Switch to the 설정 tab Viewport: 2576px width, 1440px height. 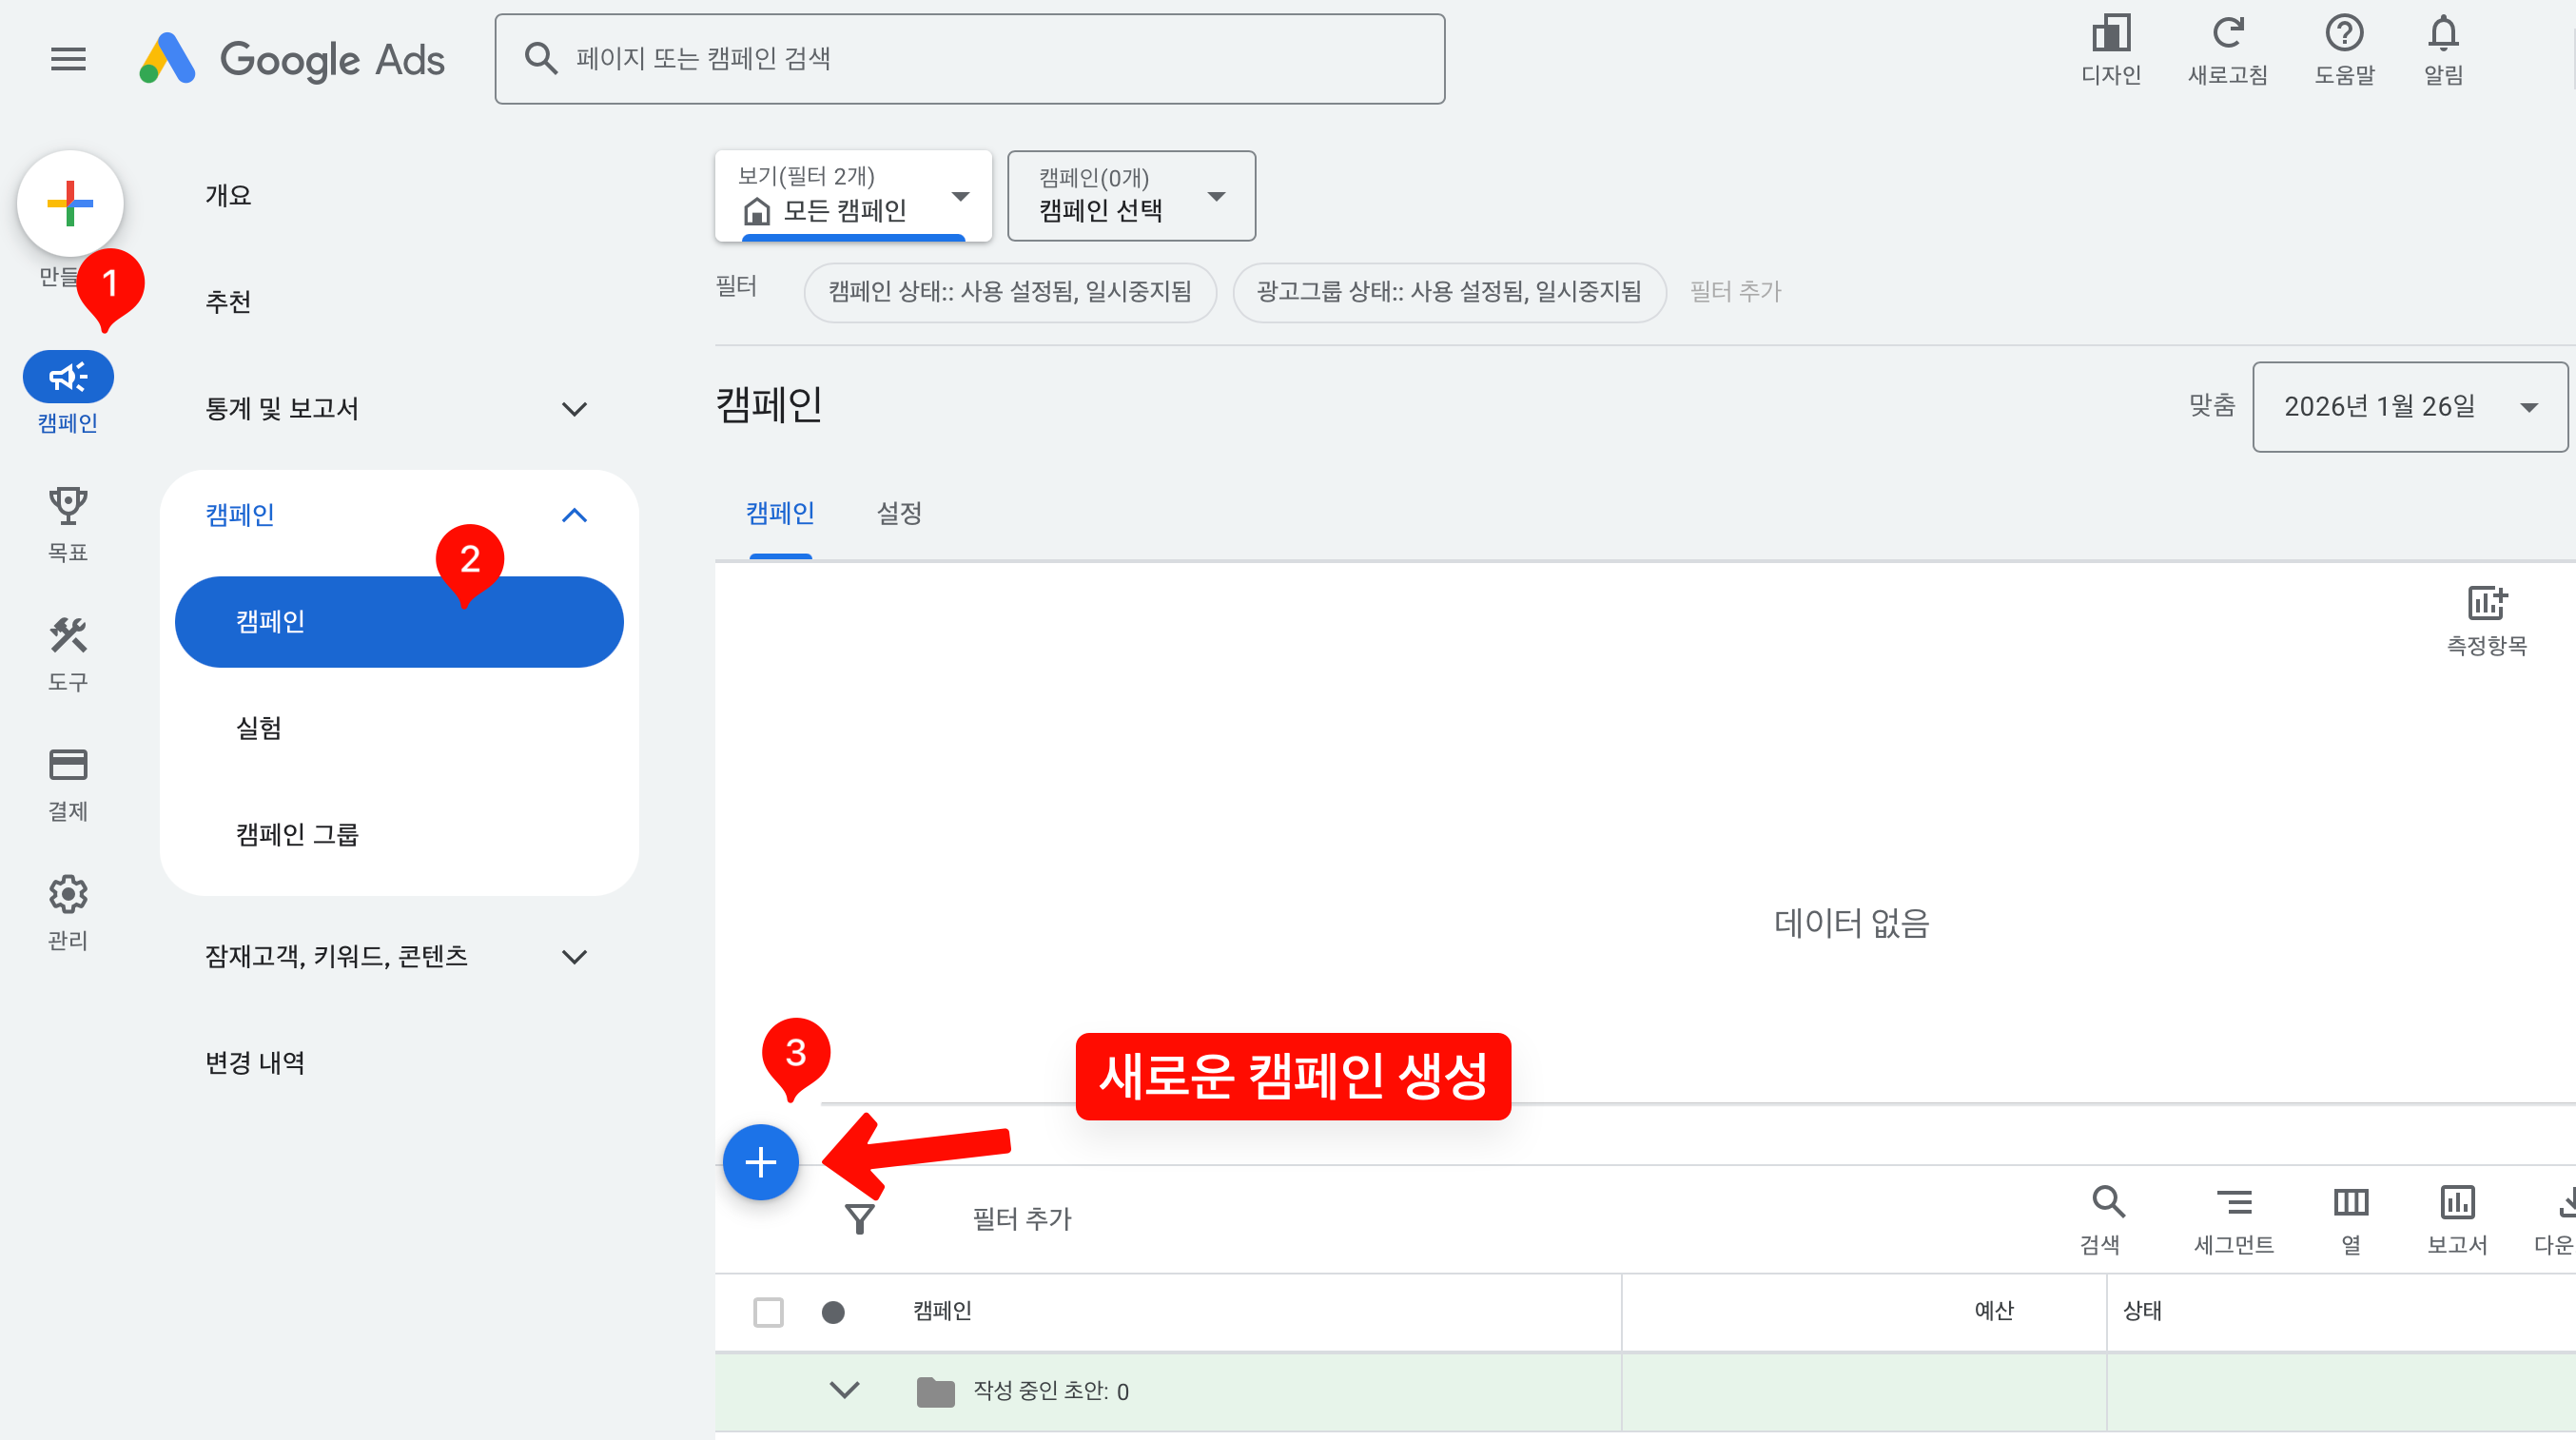click(x=898, y=513)
